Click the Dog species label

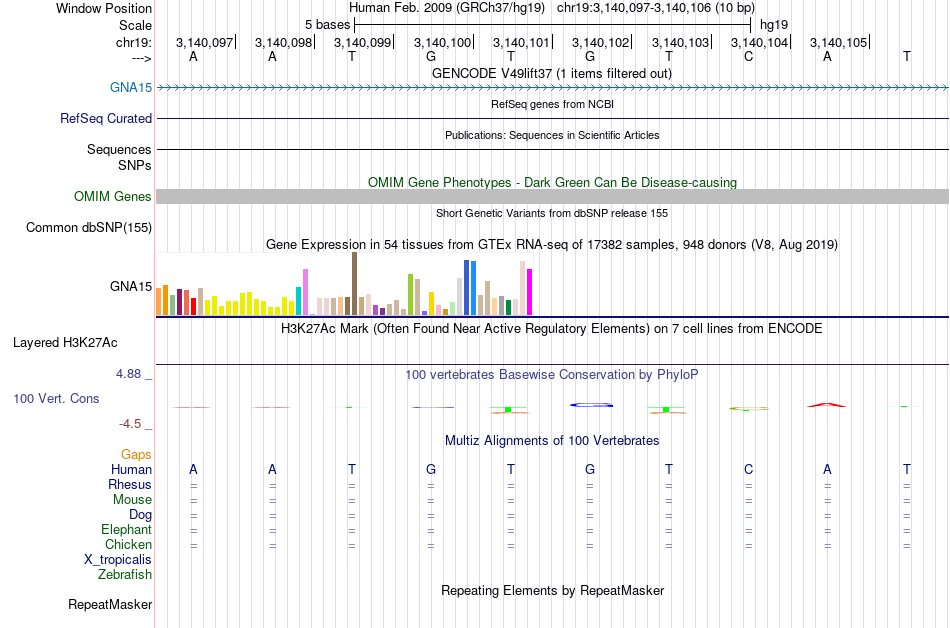(141, 514)
